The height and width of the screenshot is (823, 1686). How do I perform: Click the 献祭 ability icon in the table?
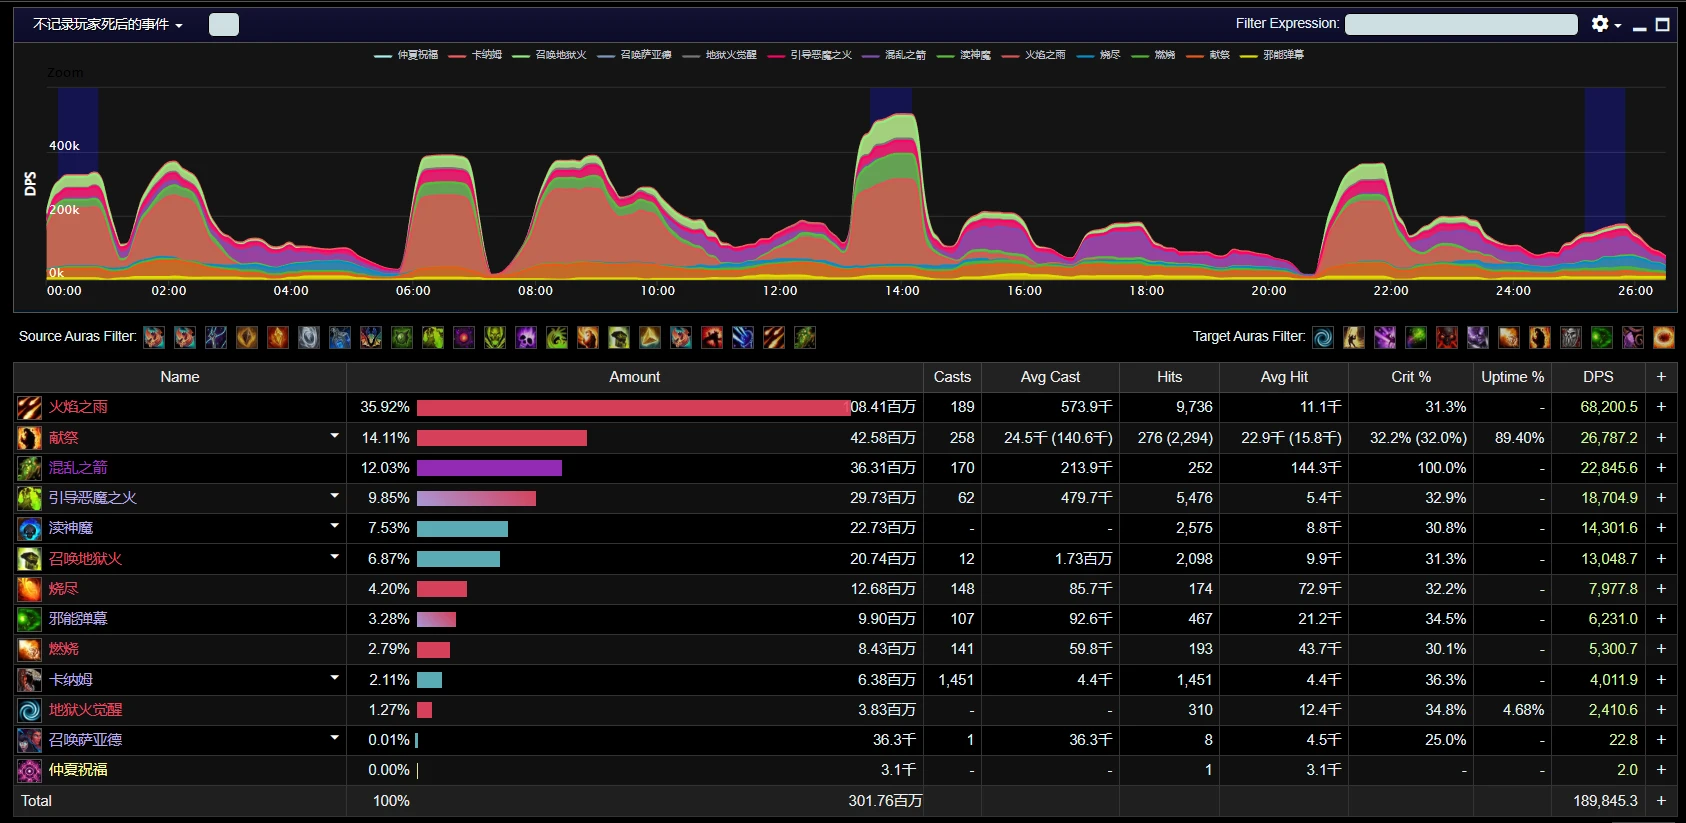click(x=29, y=438)
